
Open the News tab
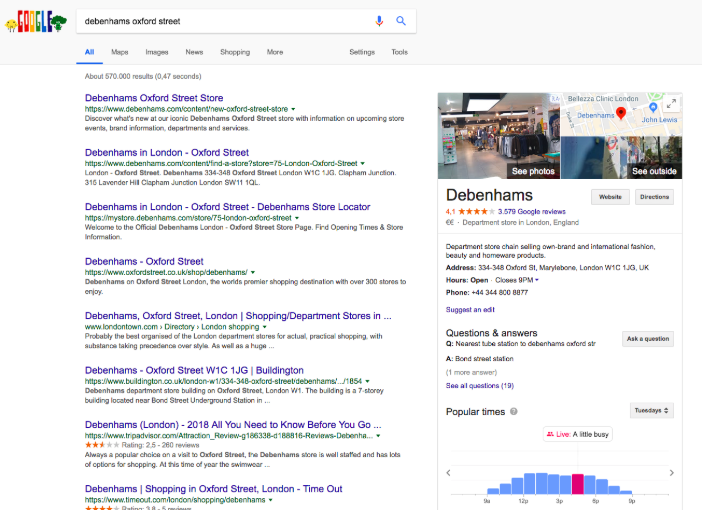(x=194, y=52)
